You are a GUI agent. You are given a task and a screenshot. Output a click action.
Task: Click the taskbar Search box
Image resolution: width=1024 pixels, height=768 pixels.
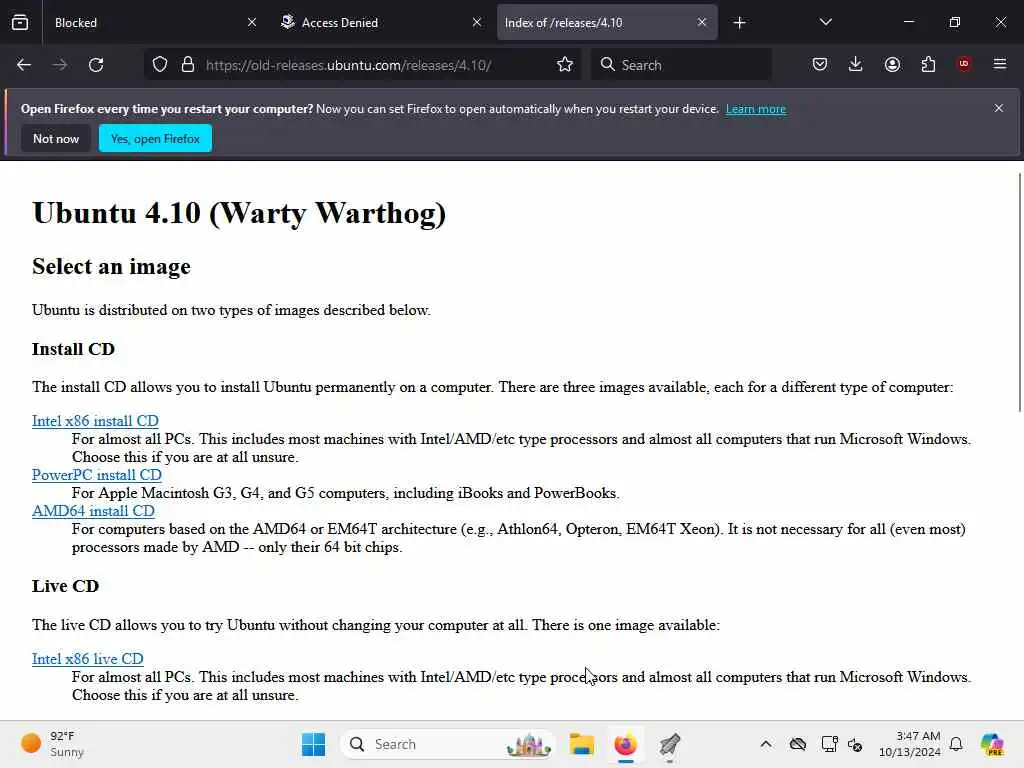(x=447, y=744)
